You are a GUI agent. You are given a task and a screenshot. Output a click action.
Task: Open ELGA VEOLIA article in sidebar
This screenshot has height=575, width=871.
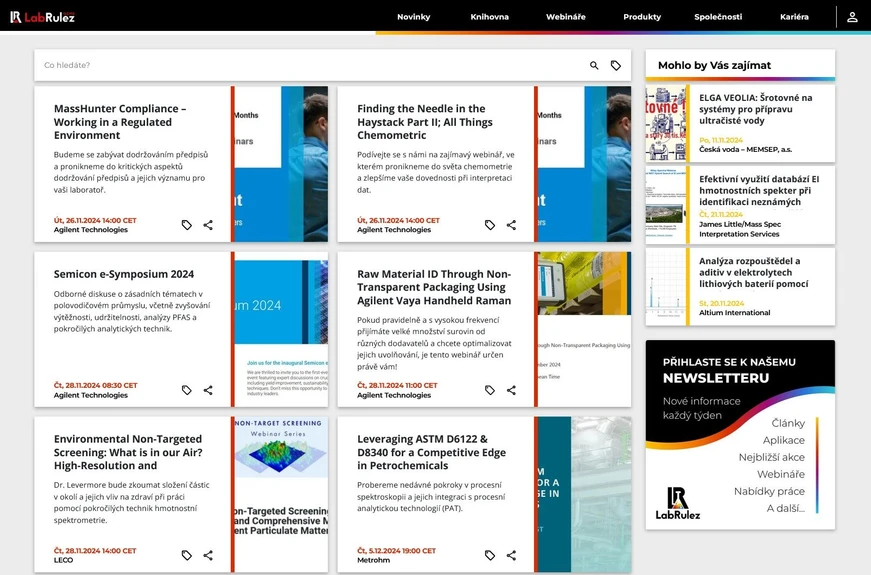pyautogui.click(x=755, y=109)
